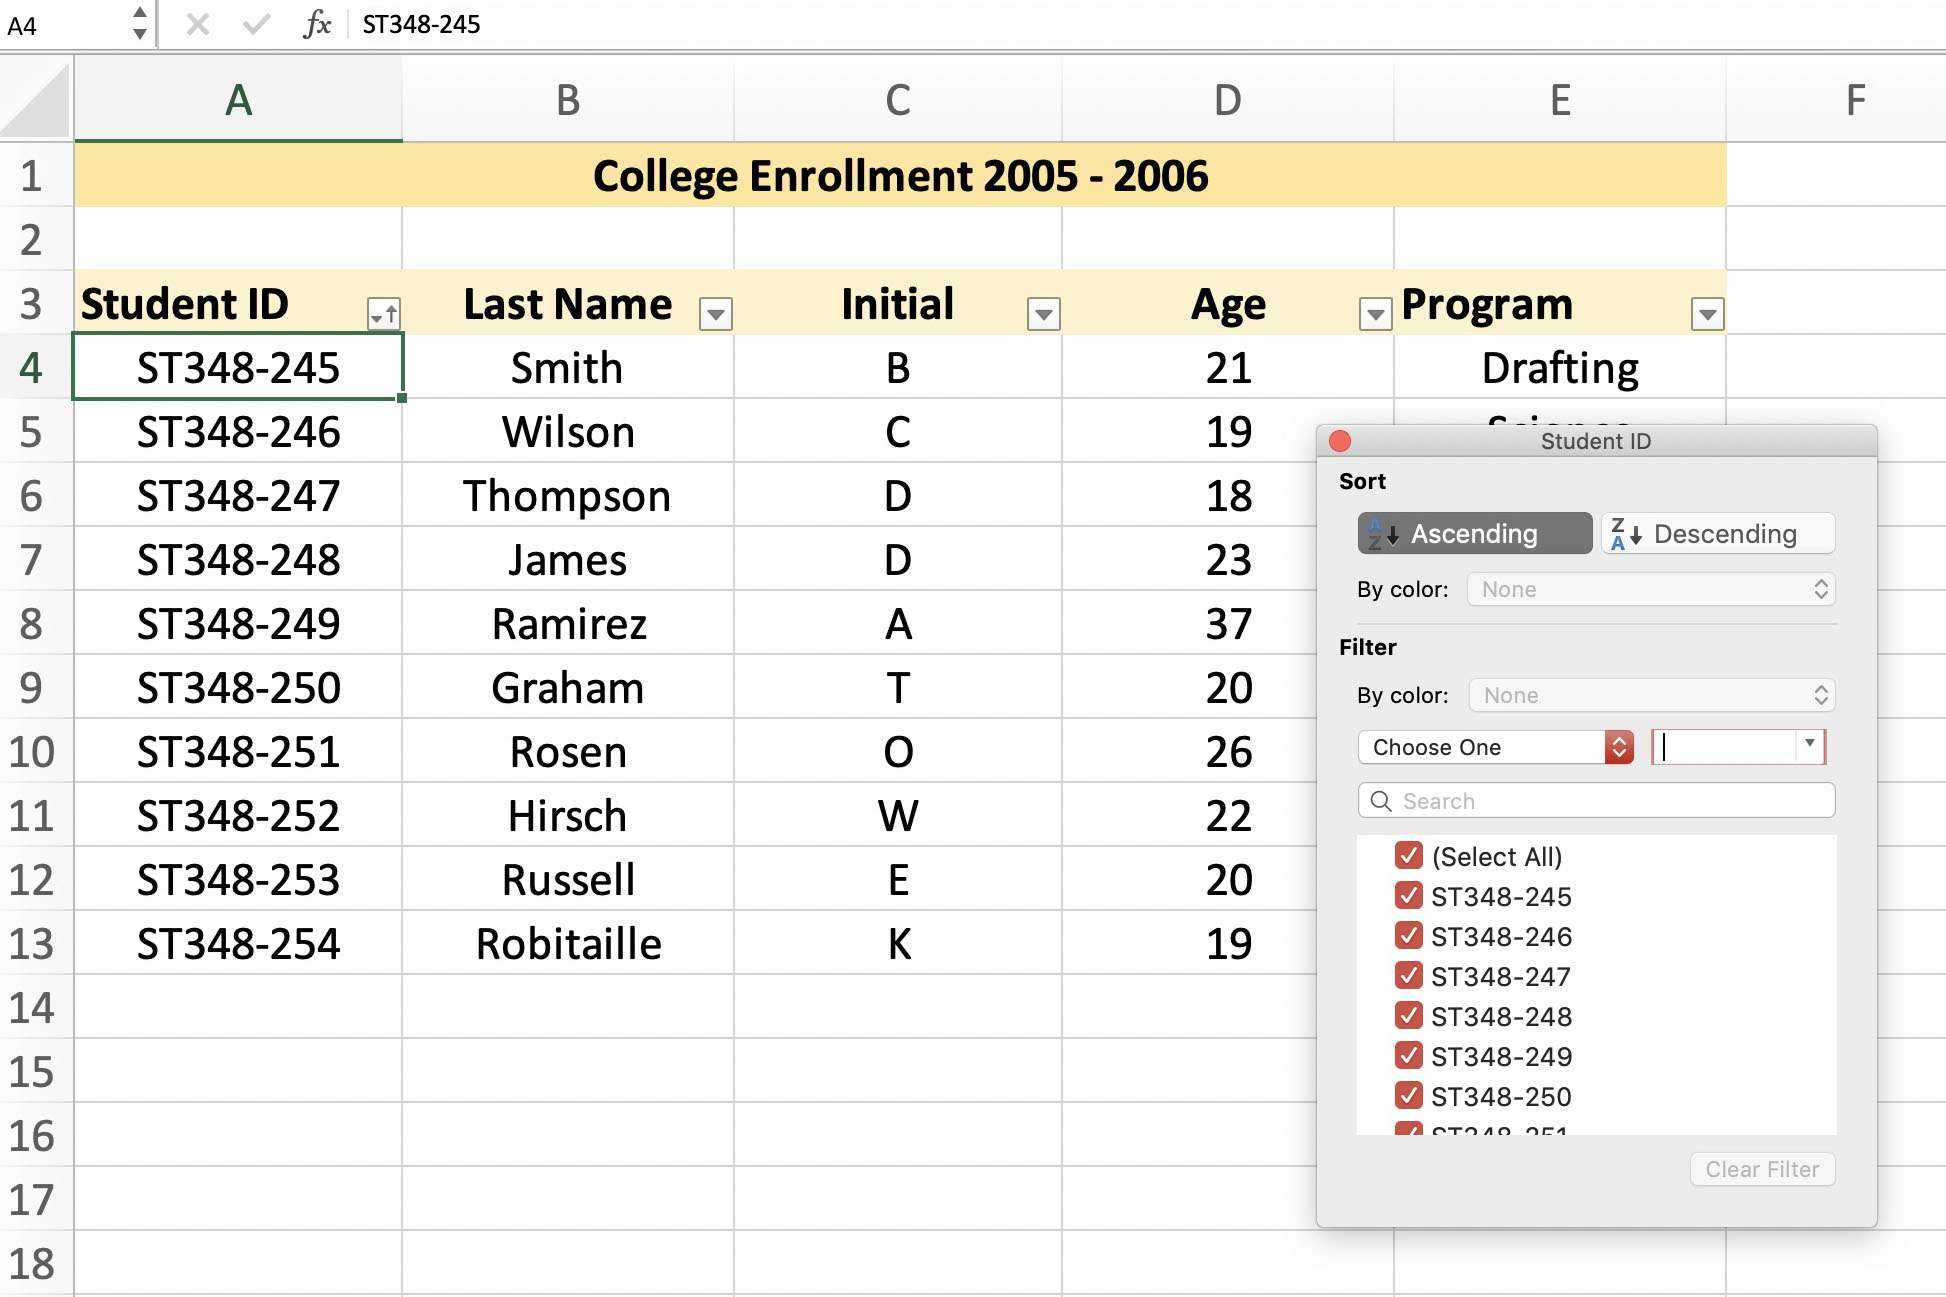Viewport: 1946px width, 1297px height.
Task: Open the Initial column filter dropdown
Action: click(x=1043, y=314)
